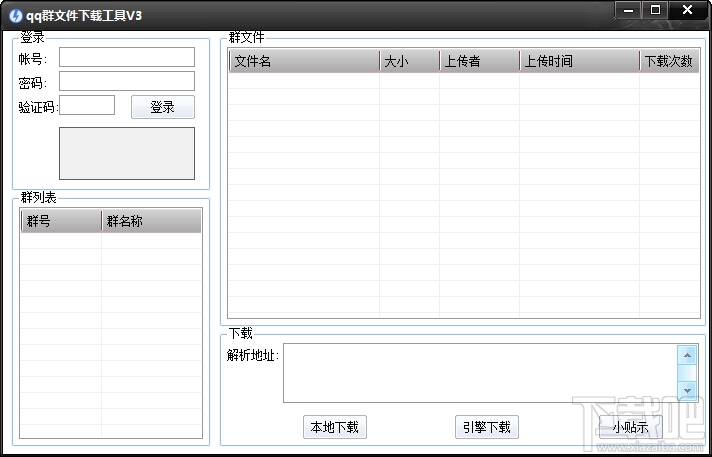The width and height of the screenshot is (712, 457).
Task: Click the scroll down arrow of address box
Action: pos(687,391)
